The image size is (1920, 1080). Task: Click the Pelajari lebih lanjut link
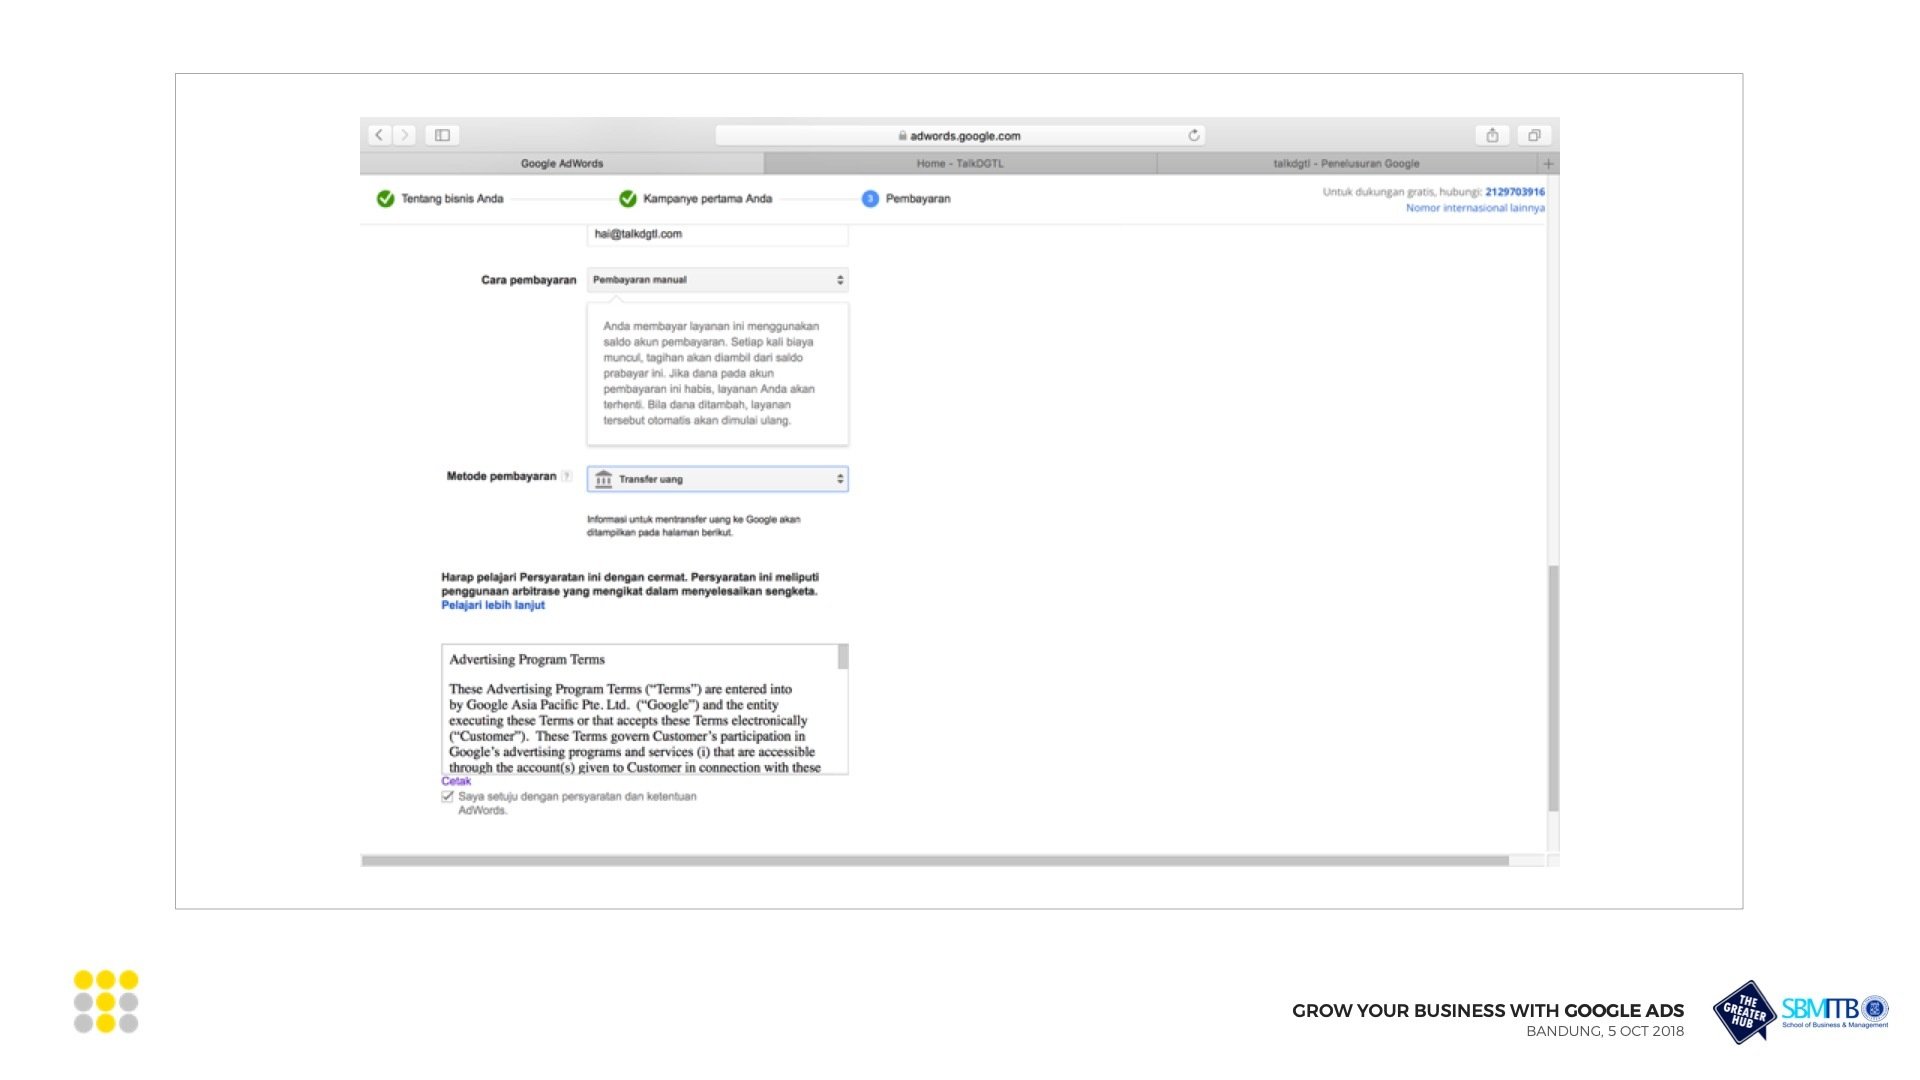click(493, 605)
